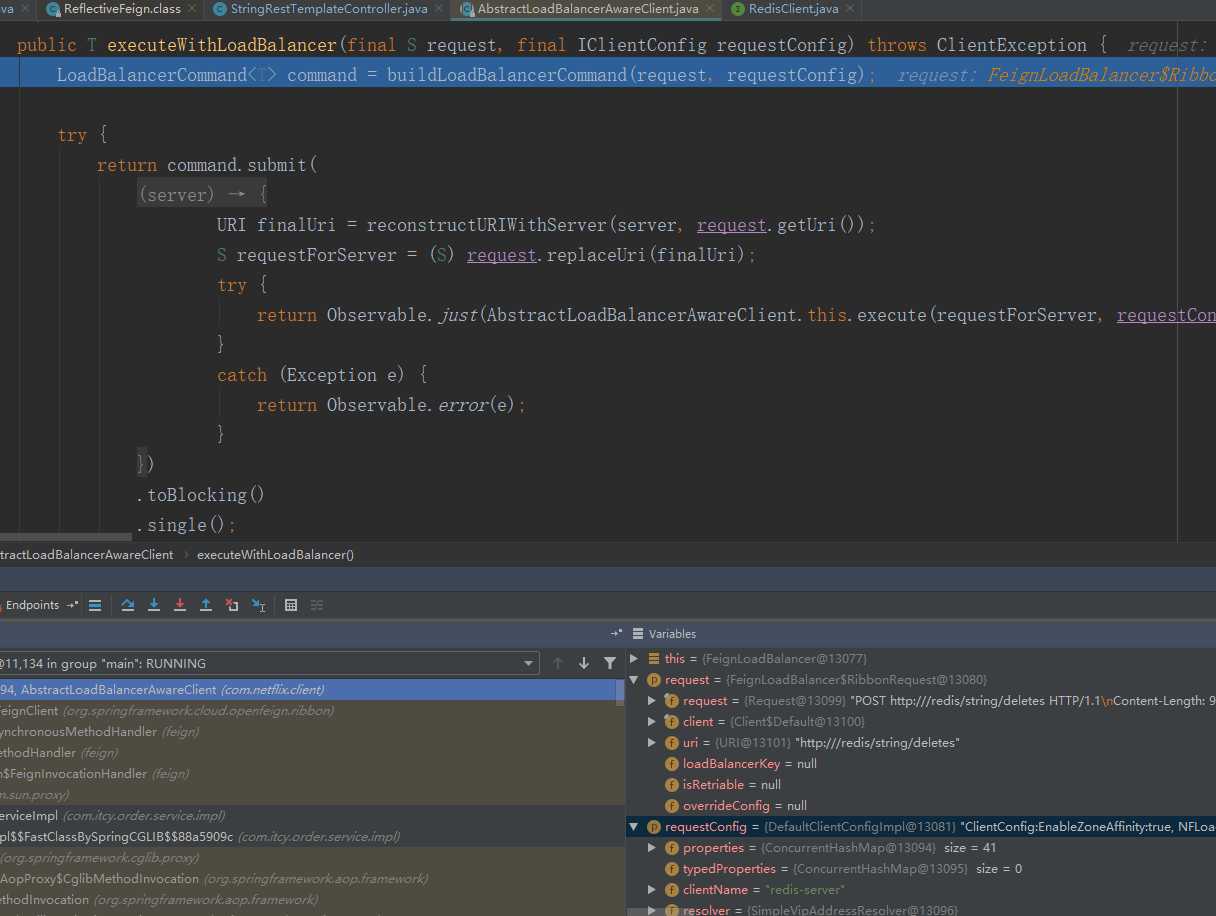Click the Force Step Into red arrow icon
This screenshot has height=916, width=1216.
coord(180,605)
